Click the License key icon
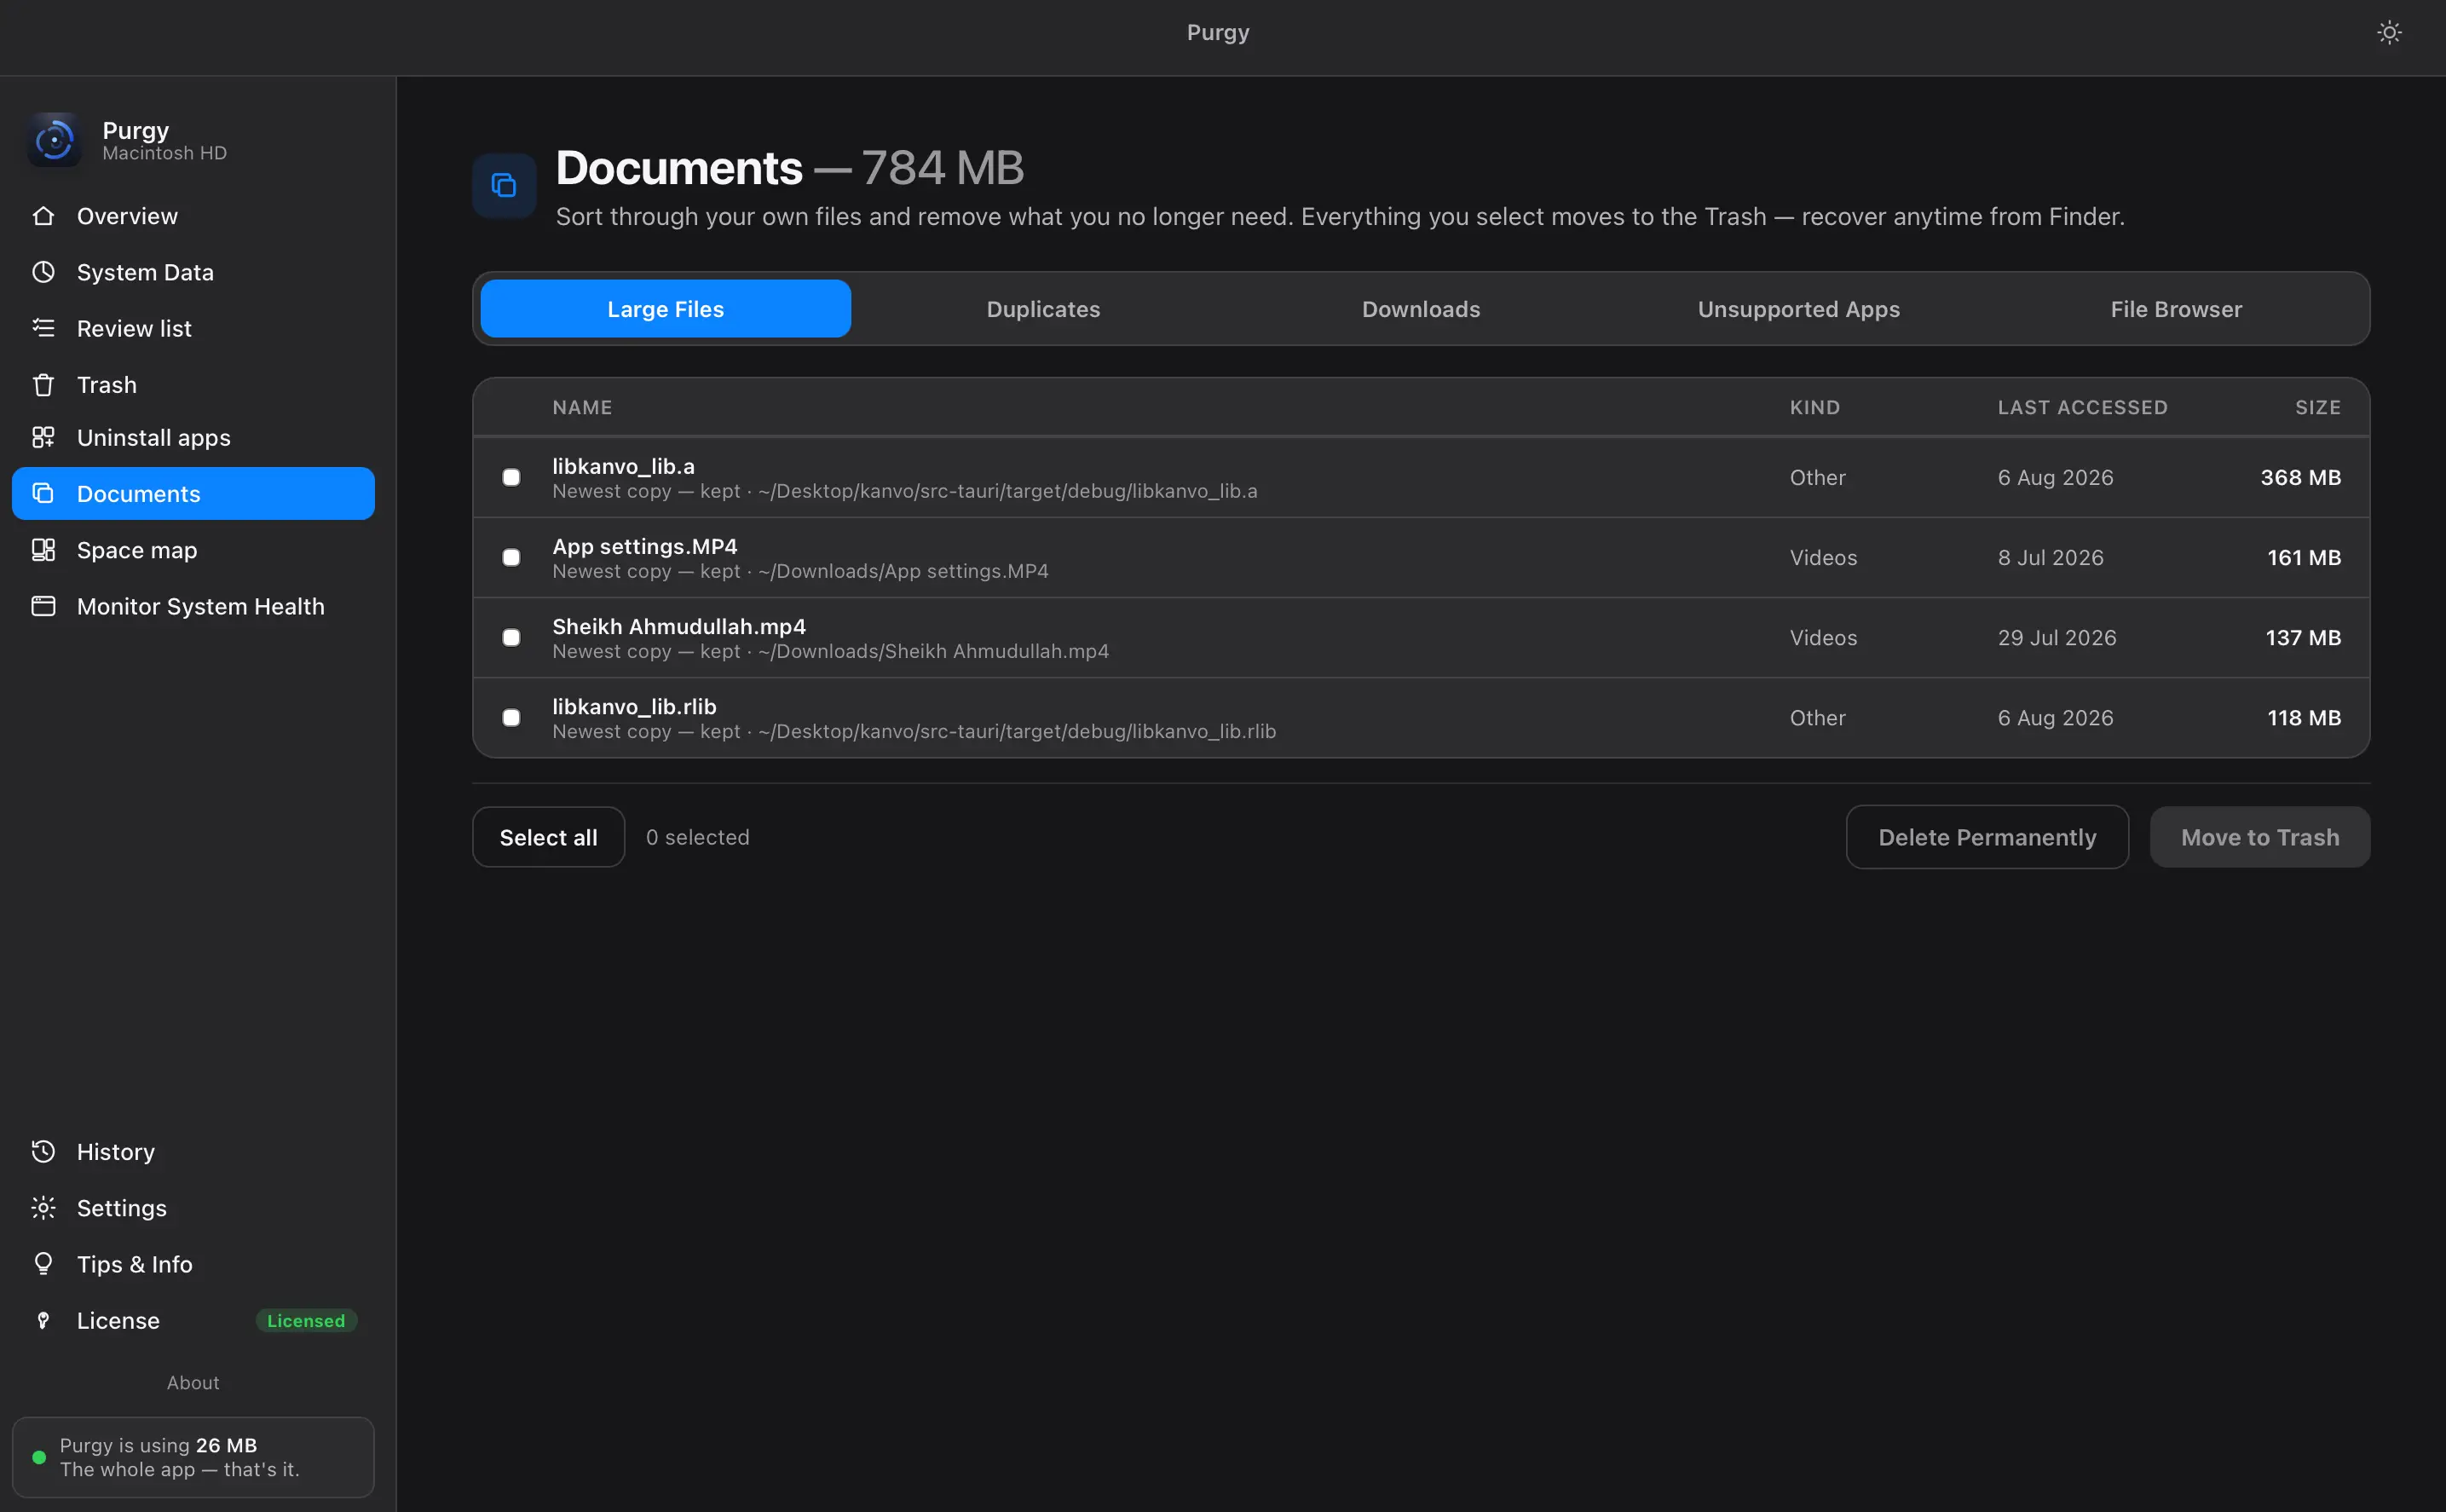This screenshot has height=1512, width=2446. (43, 1320)
